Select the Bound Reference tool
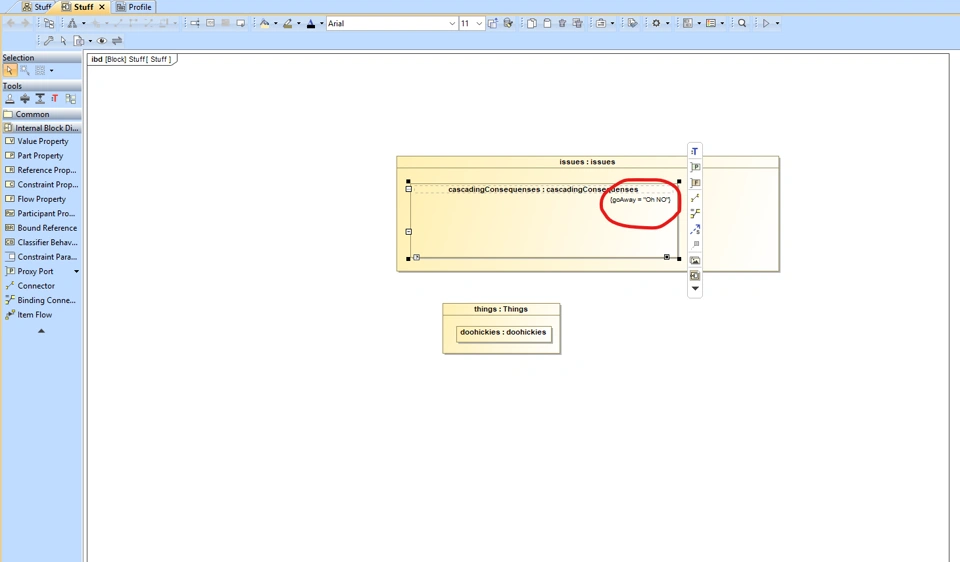The width and height of the screenshot is (960, 562). (x=42, y=228)
